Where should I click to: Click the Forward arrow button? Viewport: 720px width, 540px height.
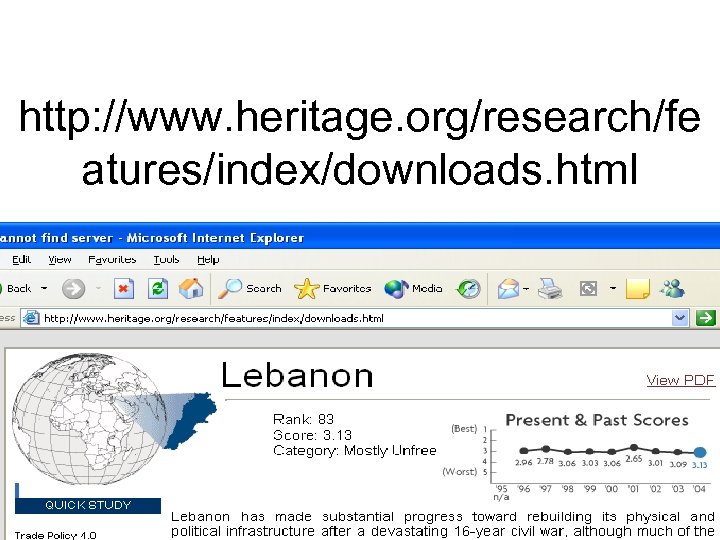73,289
